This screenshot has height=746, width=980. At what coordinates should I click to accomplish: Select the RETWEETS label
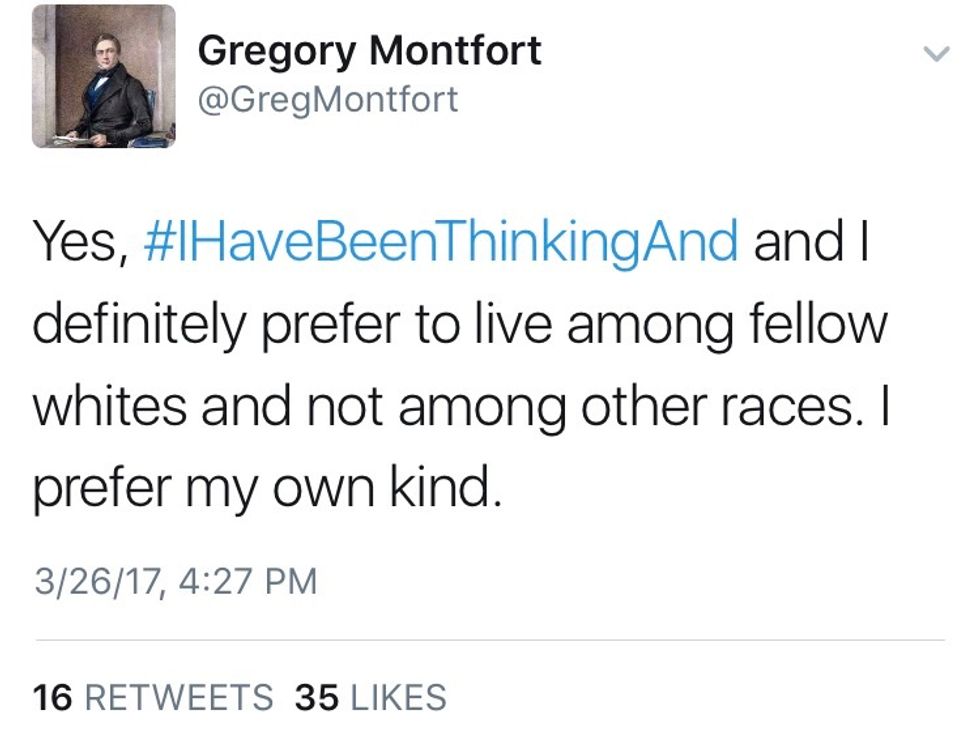point(176,697)
